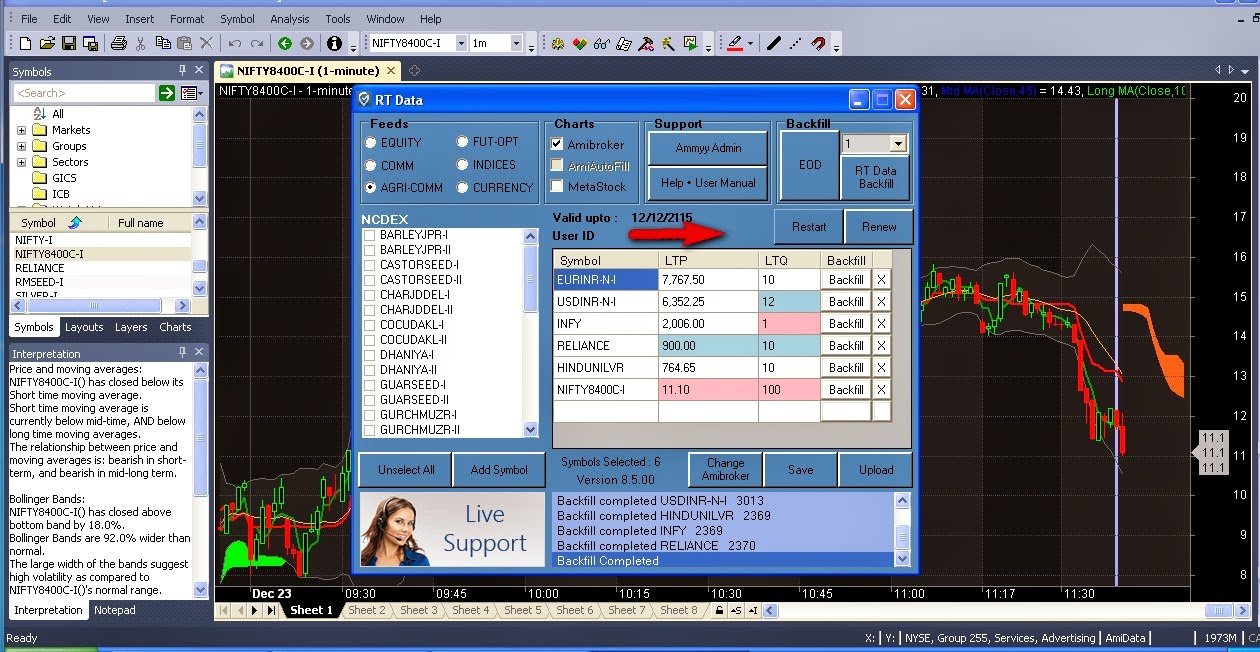Click the chart lock icon near sheet tabs

coord(719,610)
